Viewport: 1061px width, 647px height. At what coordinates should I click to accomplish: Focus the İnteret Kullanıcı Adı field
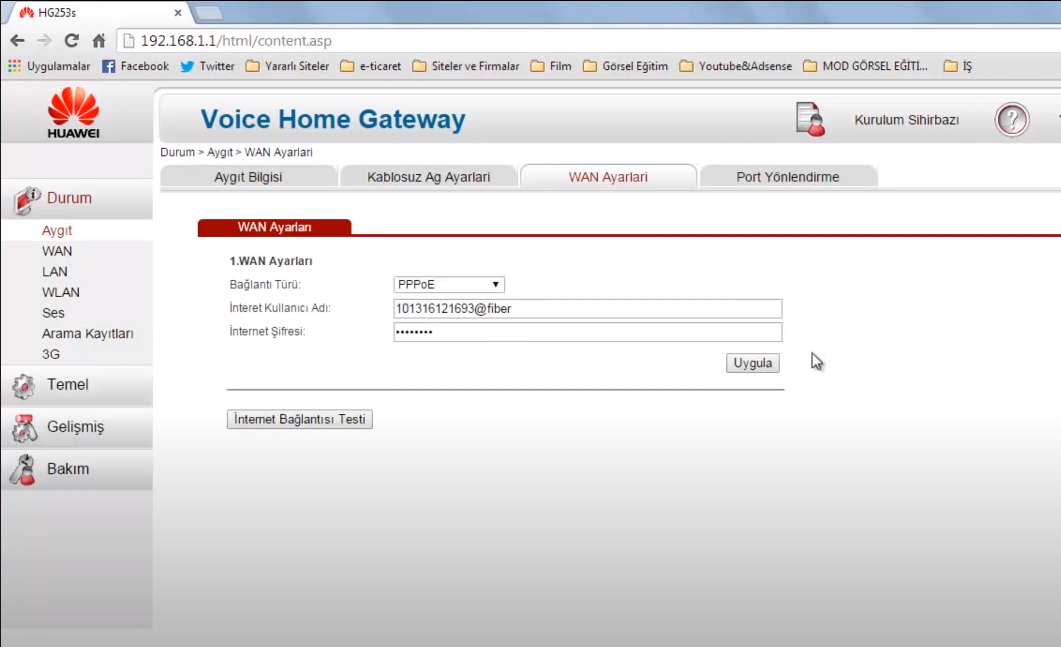pyautogui.click(x=587, y=309)
